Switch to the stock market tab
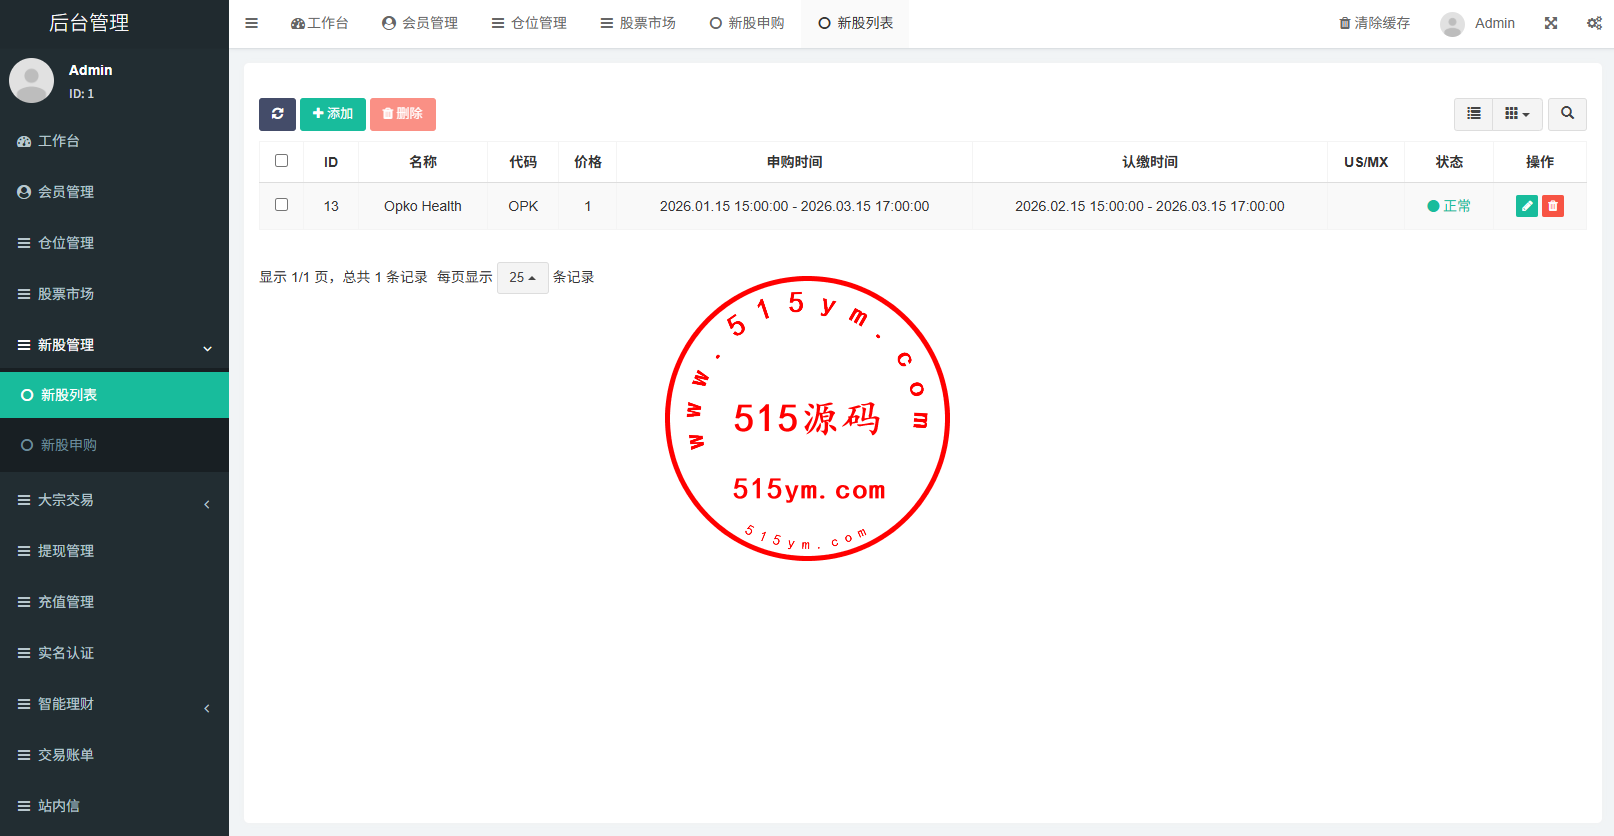 [x=638, y=23]
